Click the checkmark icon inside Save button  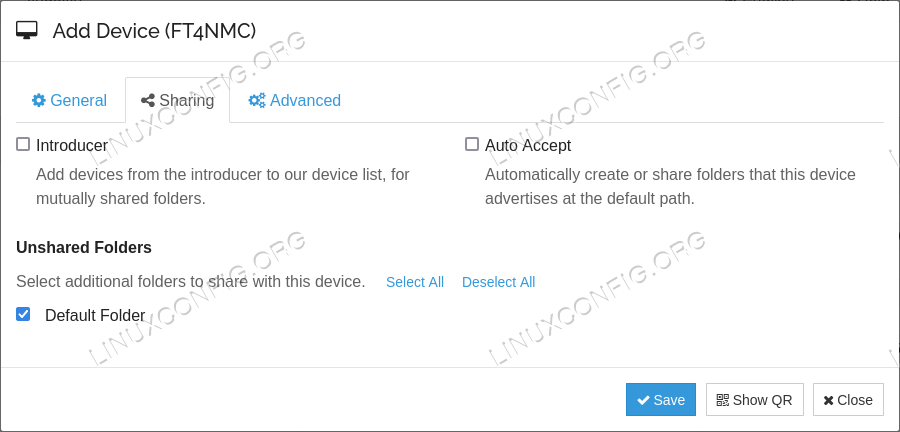pyautogui.click(x=644, y=400)
